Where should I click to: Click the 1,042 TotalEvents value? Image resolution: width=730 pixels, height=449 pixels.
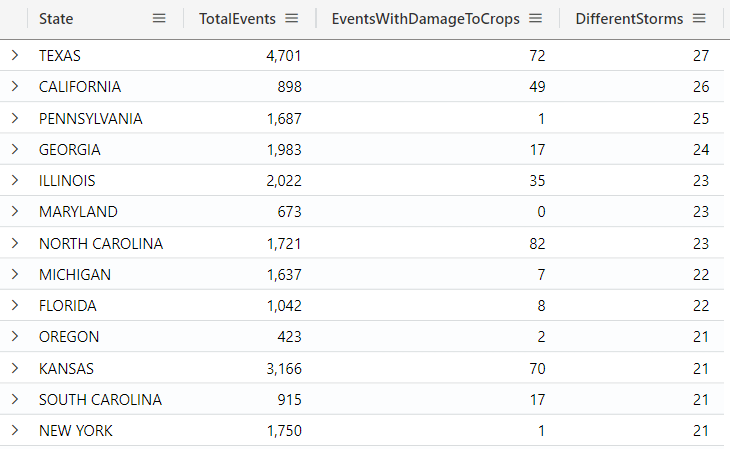[284, 306]
